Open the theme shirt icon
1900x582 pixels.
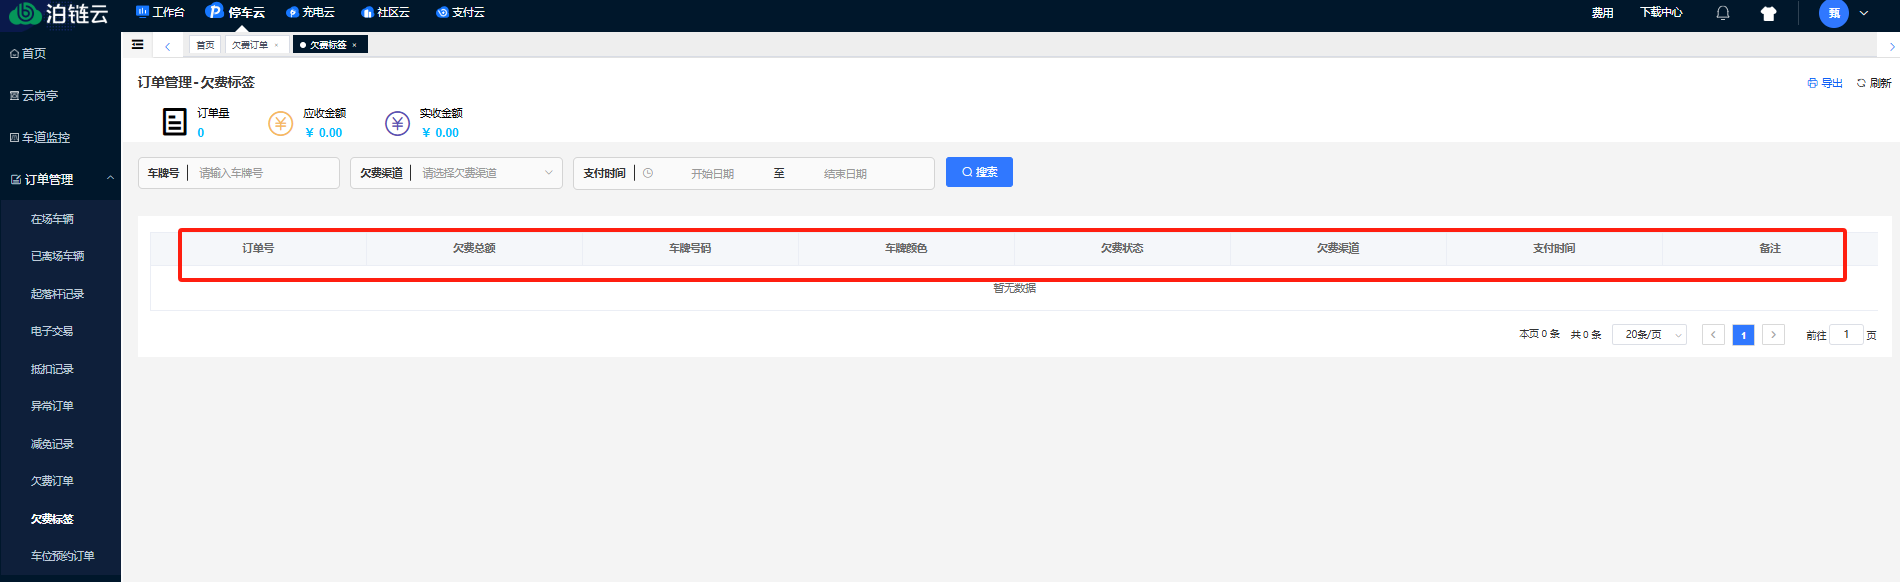click(1769, 14)
